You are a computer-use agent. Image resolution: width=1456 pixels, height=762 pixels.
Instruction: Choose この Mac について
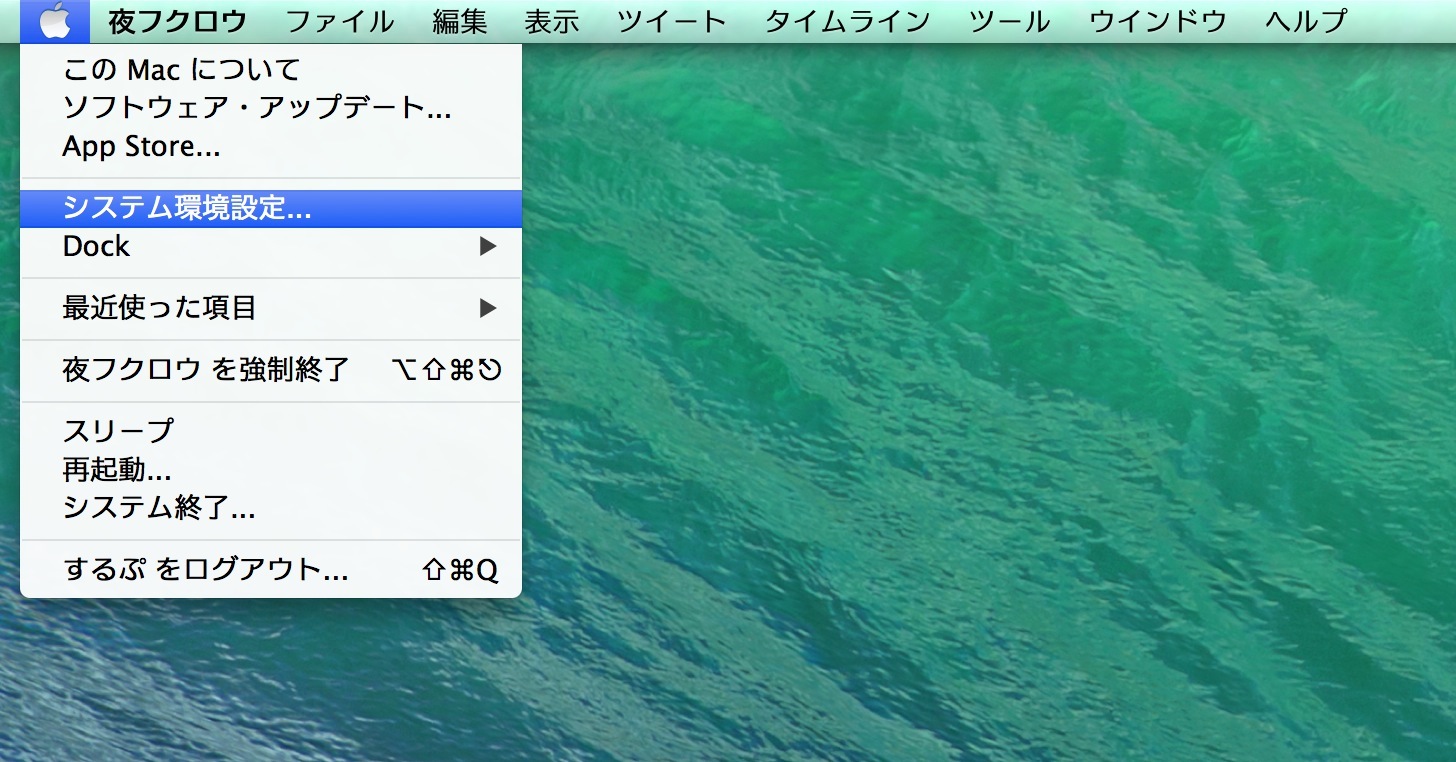[x=271, y=70]
